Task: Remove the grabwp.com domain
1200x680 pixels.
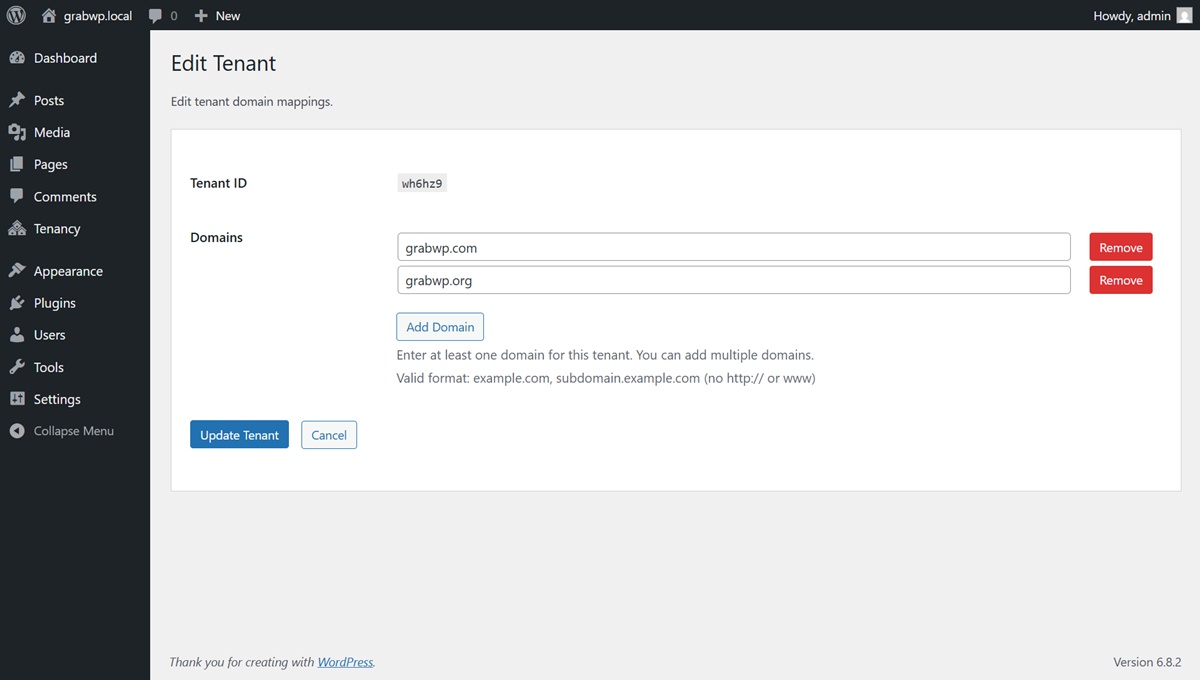Action: [x=1121, y=247]
